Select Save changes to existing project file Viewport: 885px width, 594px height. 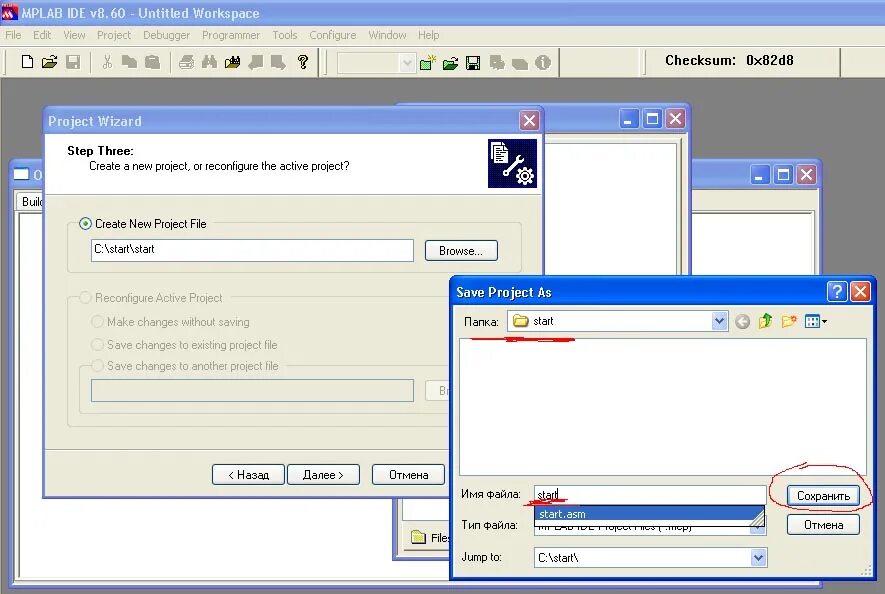98,345
